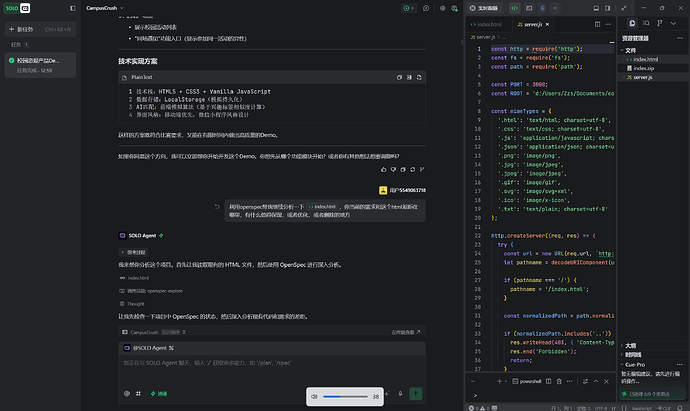
Task: Collapse the files folder section
Action: [x=628, y=50]
